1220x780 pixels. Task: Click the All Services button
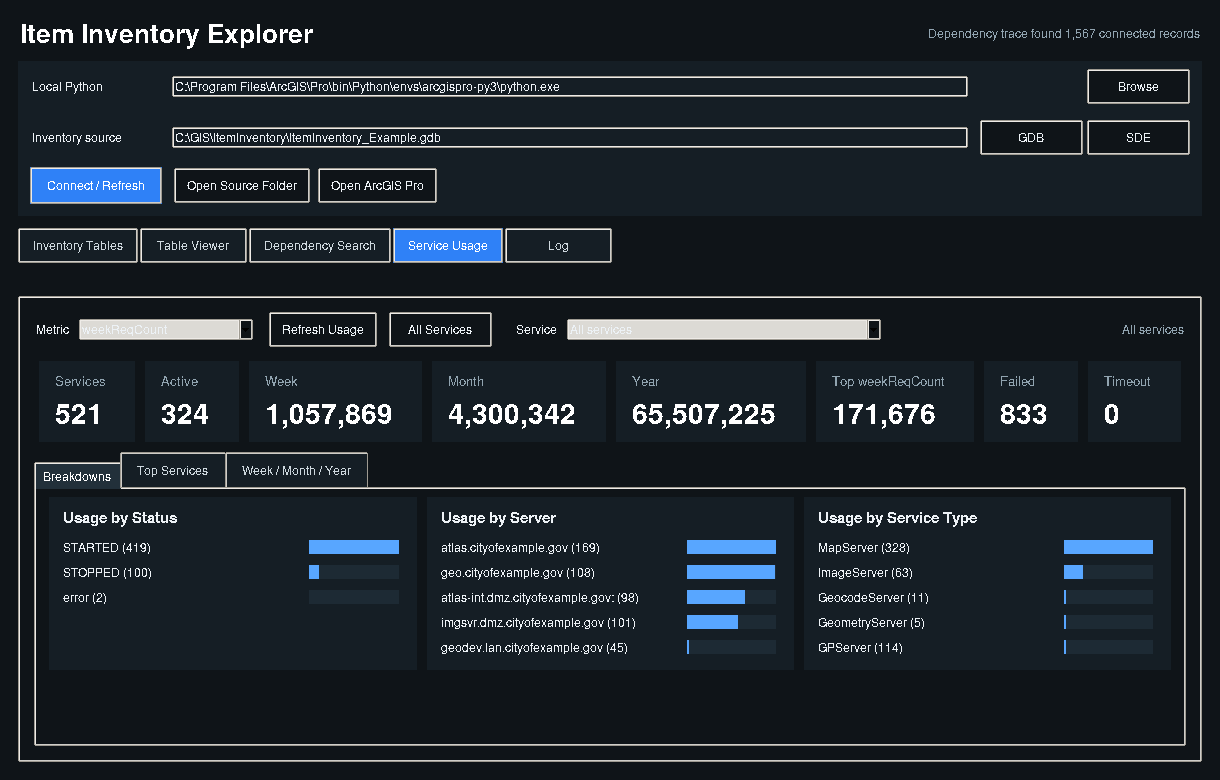click(440, 330)
